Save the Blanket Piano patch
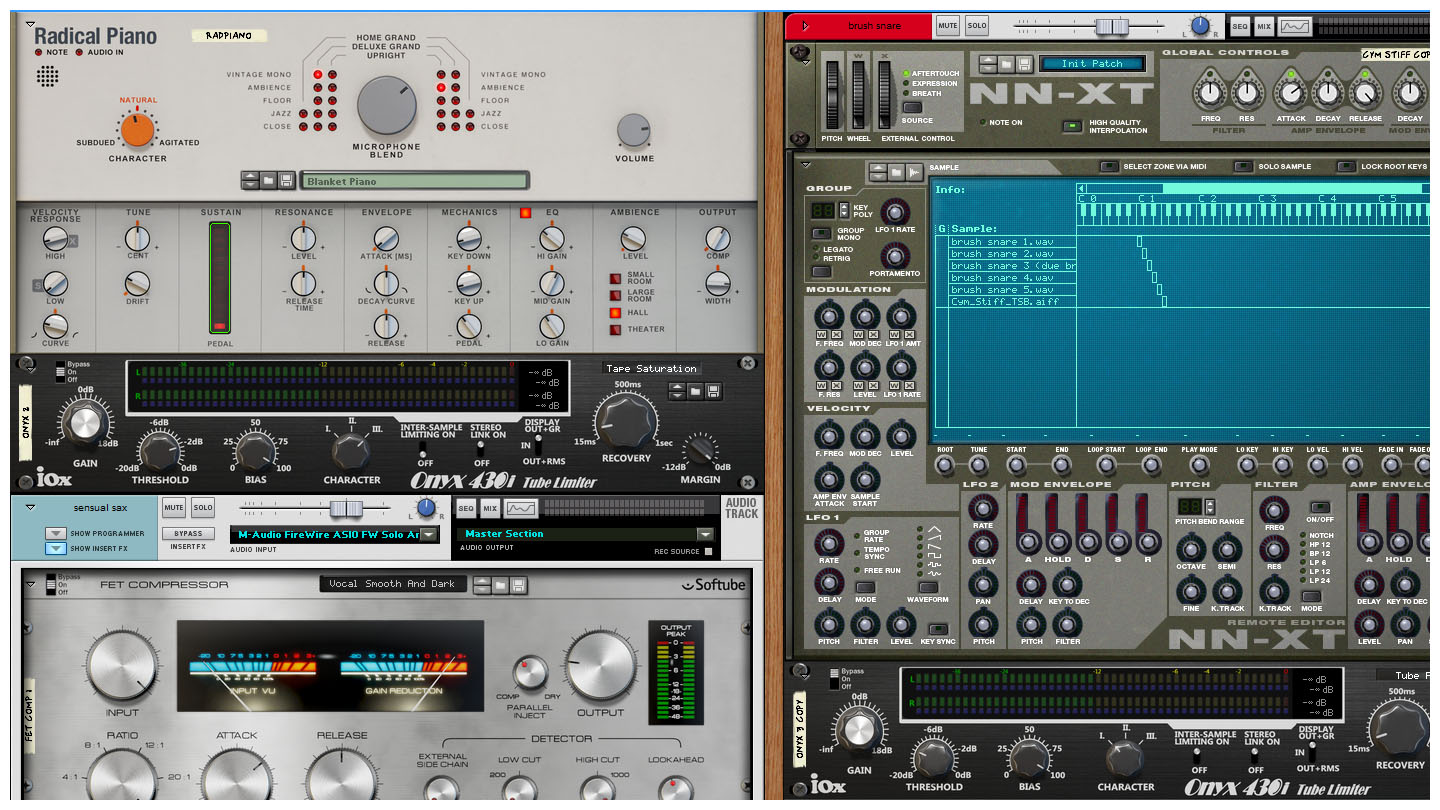This screenshot has width=1440, height=810. 286,181
